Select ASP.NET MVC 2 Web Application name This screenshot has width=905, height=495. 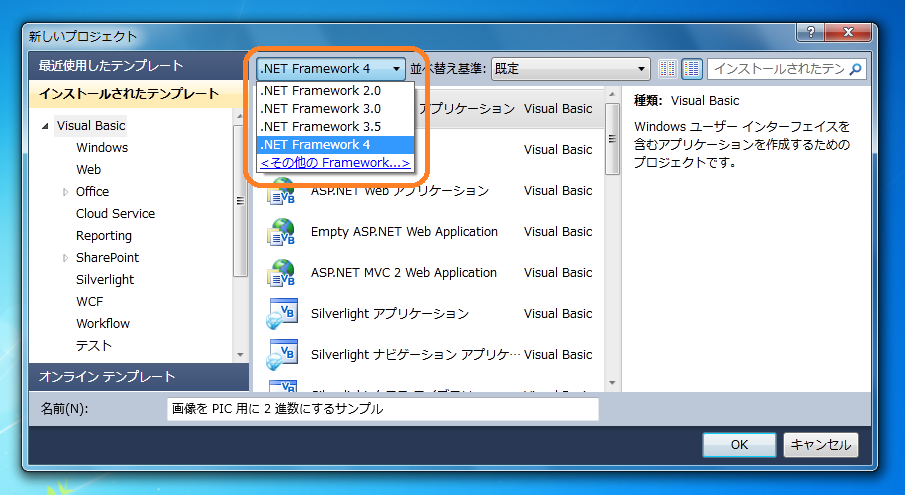click(x=403, y=273)
